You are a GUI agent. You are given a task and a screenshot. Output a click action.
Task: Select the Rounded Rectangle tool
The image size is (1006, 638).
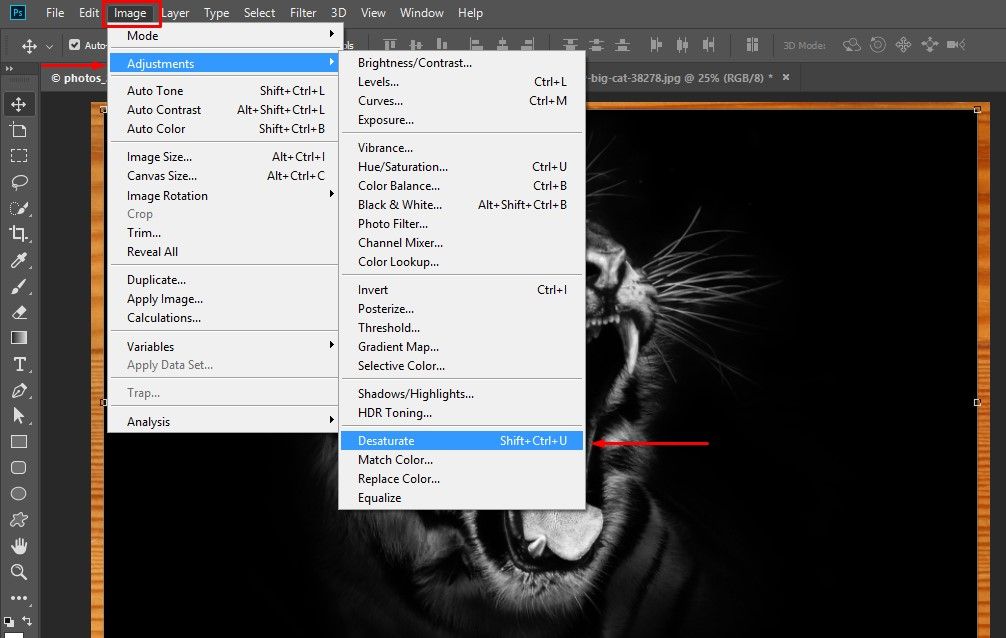19,468
